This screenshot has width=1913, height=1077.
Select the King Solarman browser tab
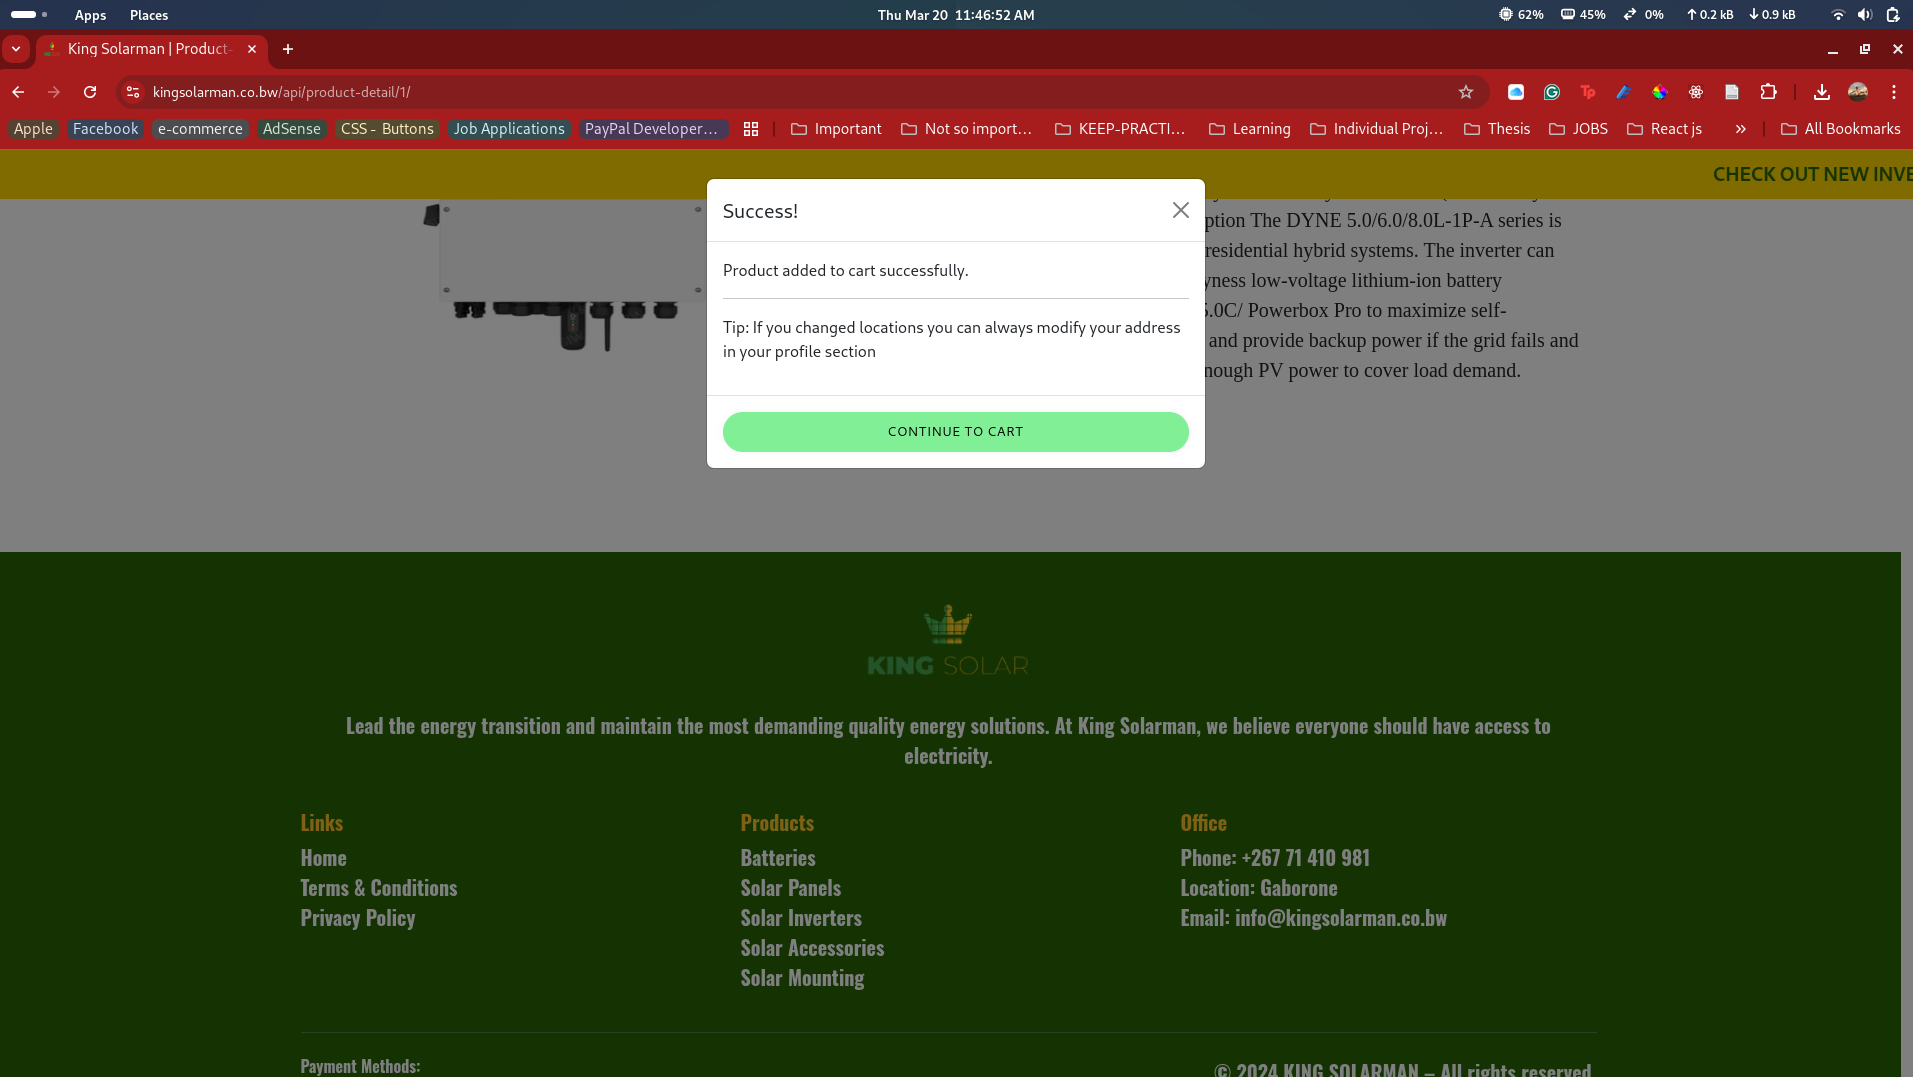[x=150, y=49]
